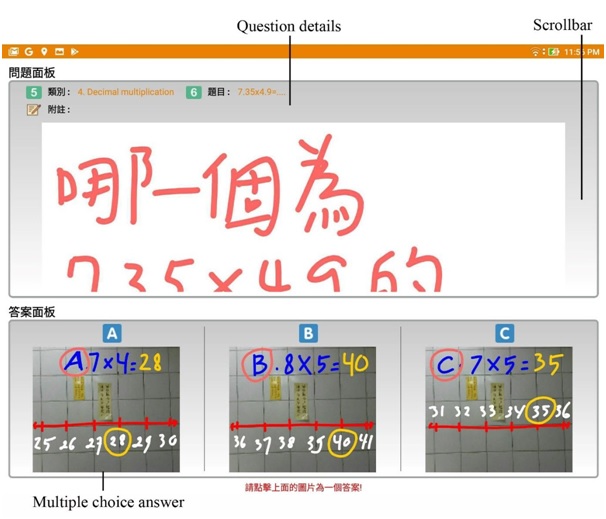Tap the Play Store notification icon

[74, 51]
